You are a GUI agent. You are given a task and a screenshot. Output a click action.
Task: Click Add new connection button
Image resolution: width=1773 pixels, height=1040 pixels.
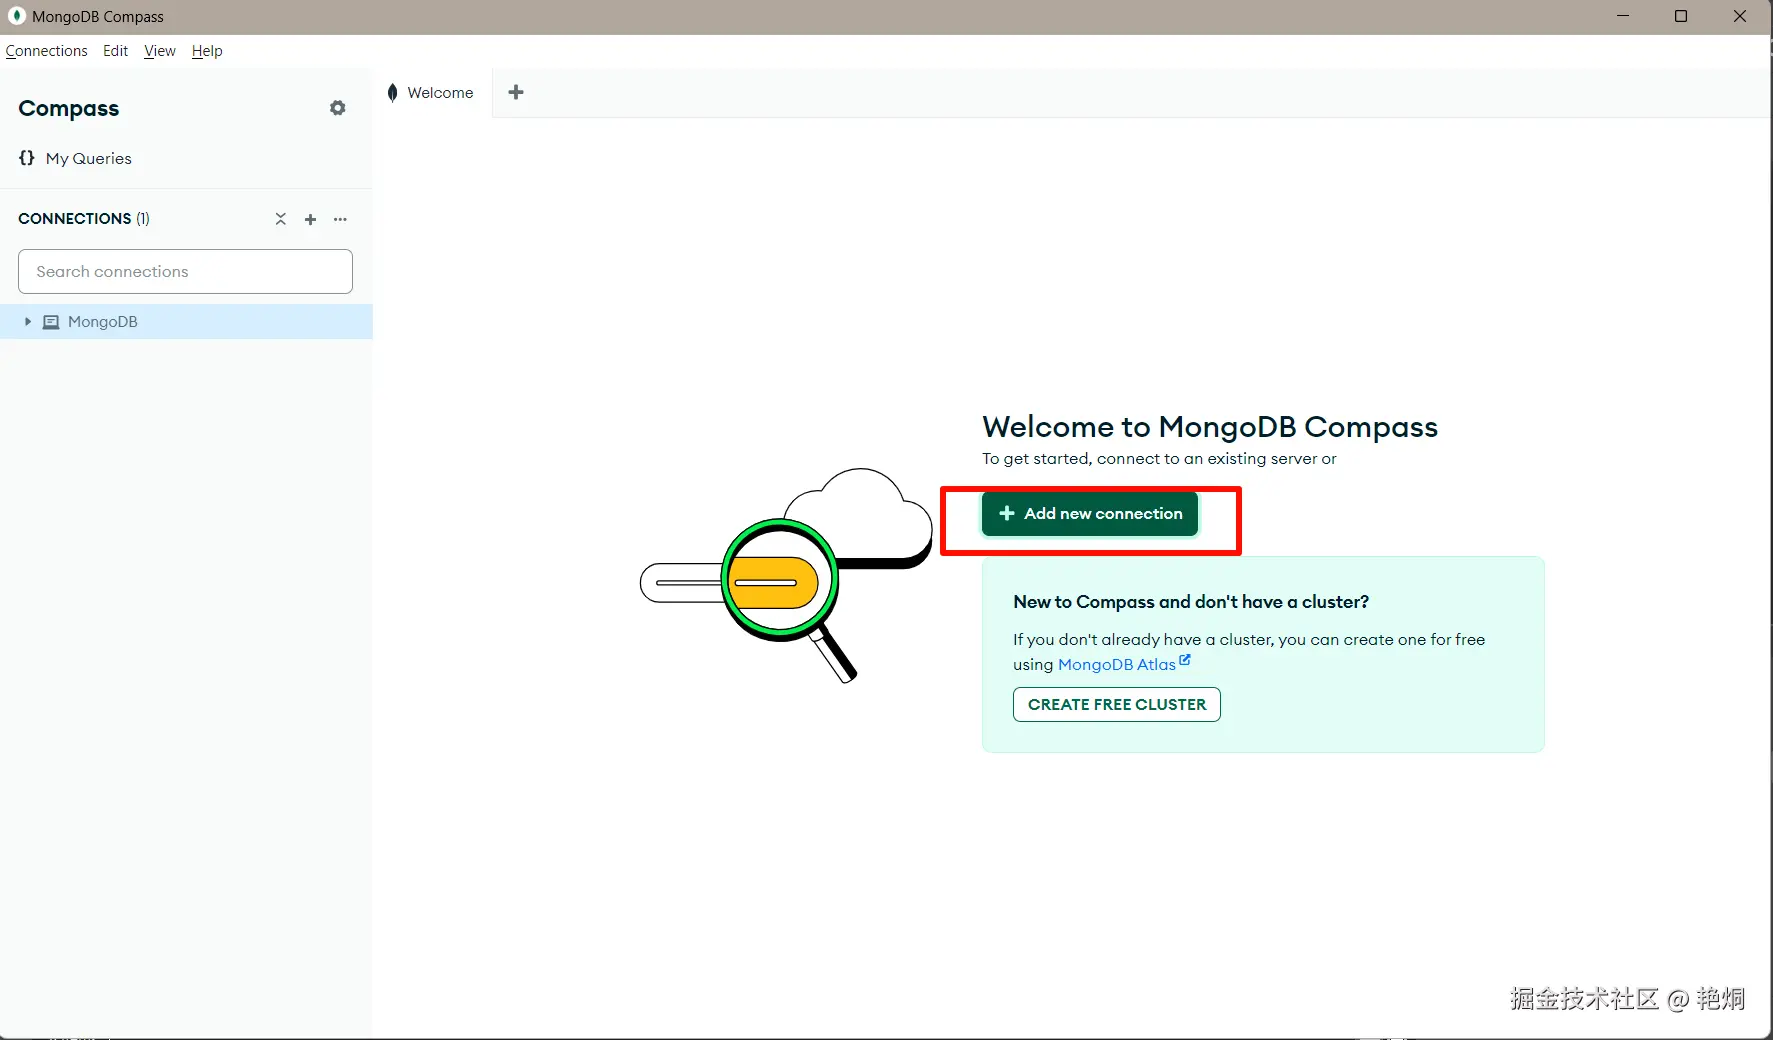coord(1090,514)
